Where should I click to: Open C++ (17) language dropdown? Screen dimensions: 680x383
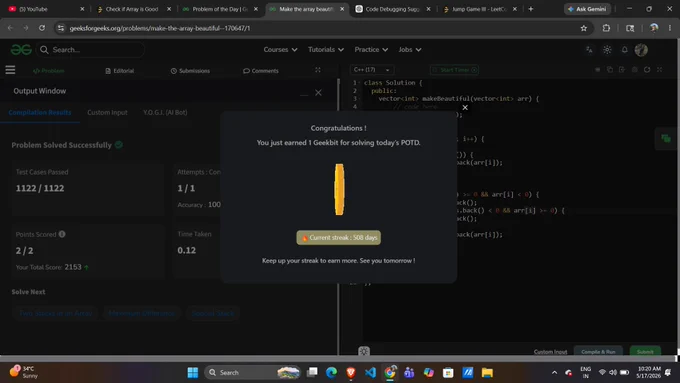point(372,70)
